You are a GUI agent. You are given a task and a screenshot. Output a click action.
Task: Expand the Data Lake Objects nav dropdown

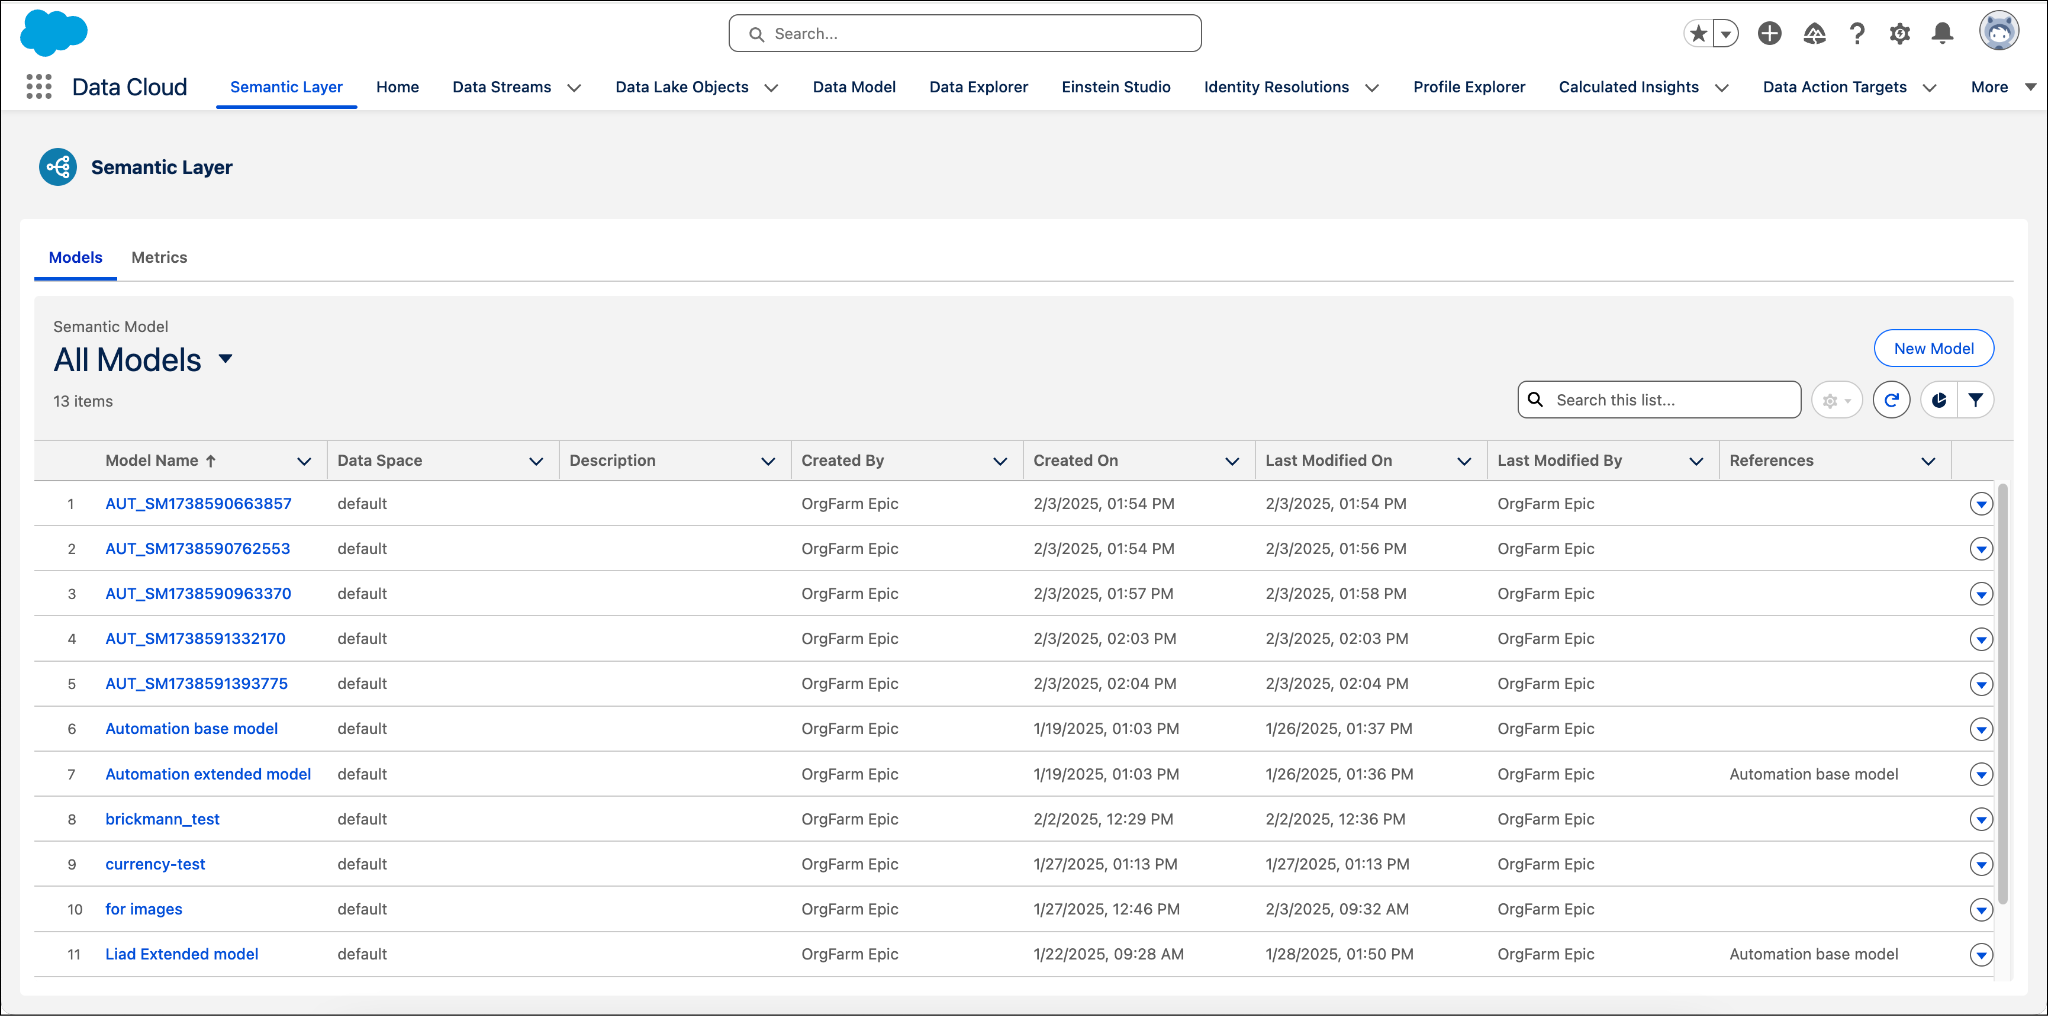[x=771, y=88]
